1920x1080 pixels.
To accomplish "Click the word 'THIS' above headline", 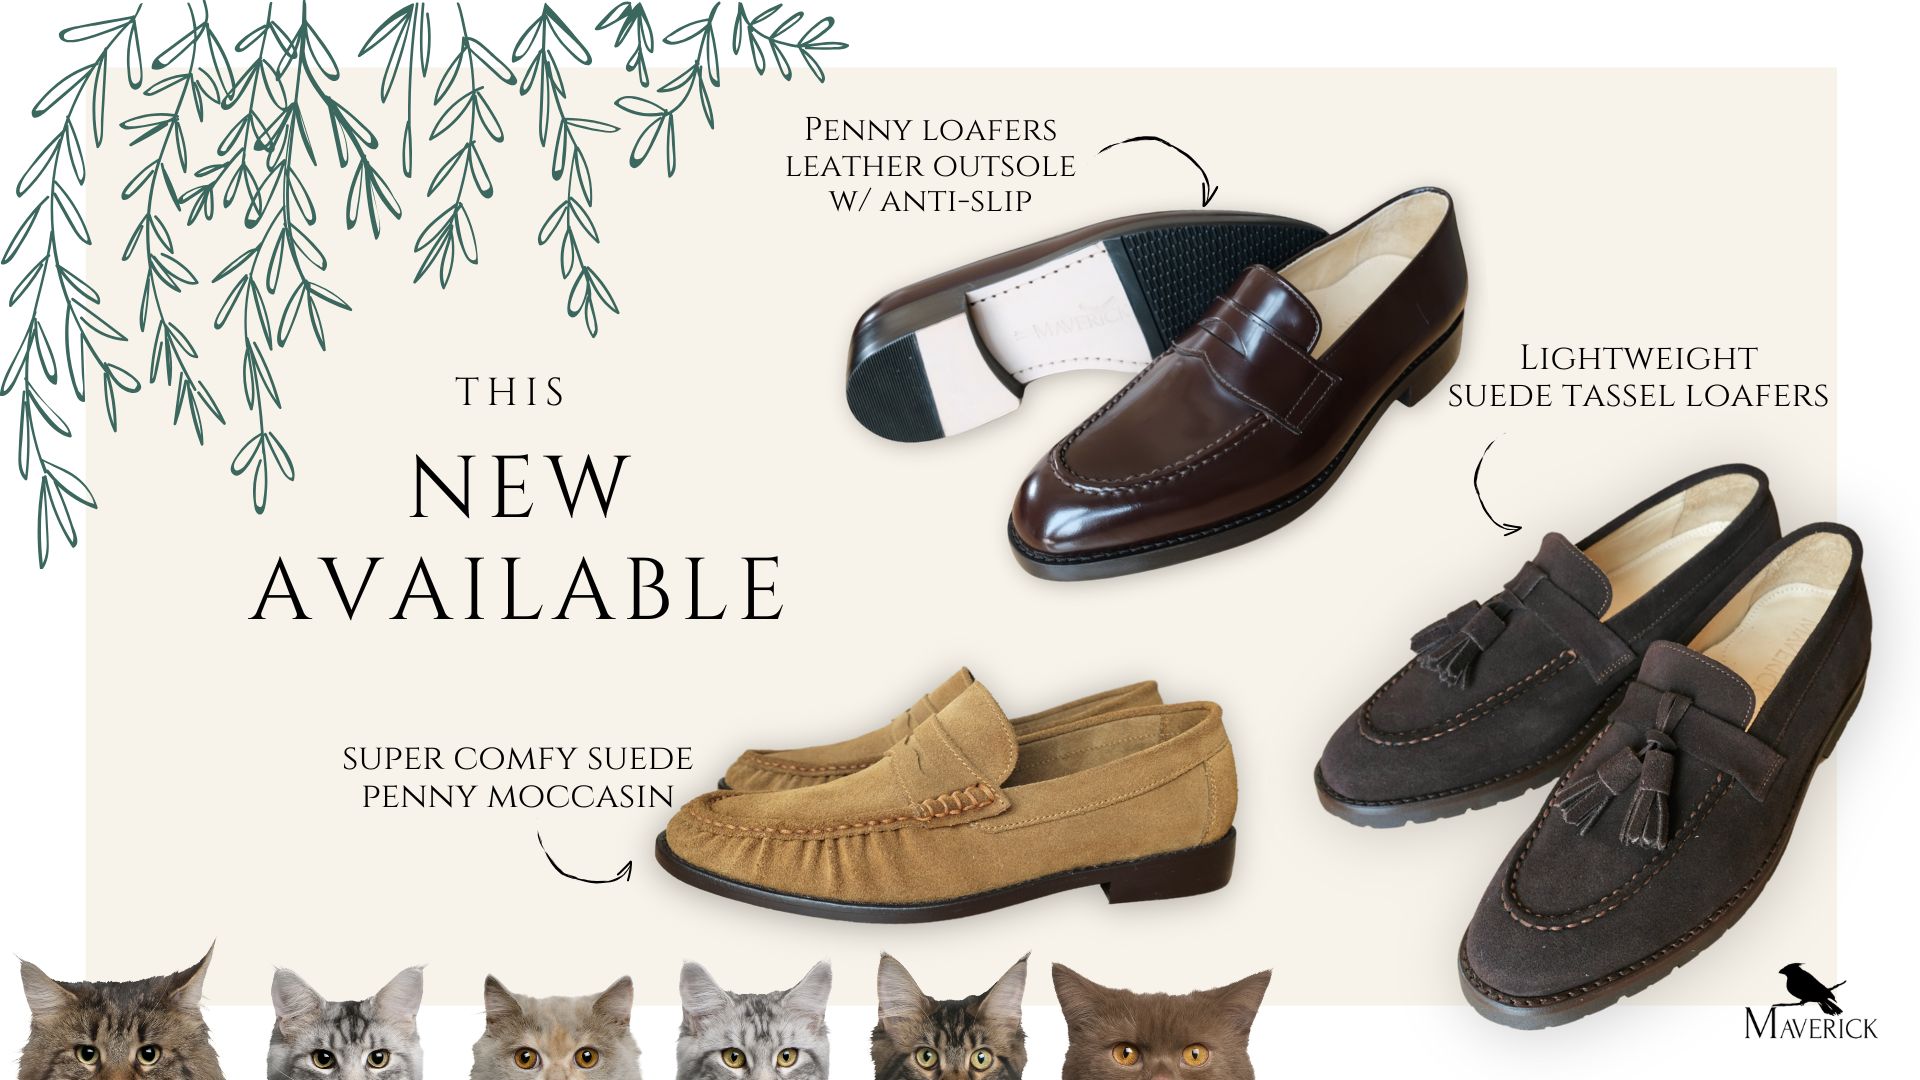I will (x=510, y=392).
